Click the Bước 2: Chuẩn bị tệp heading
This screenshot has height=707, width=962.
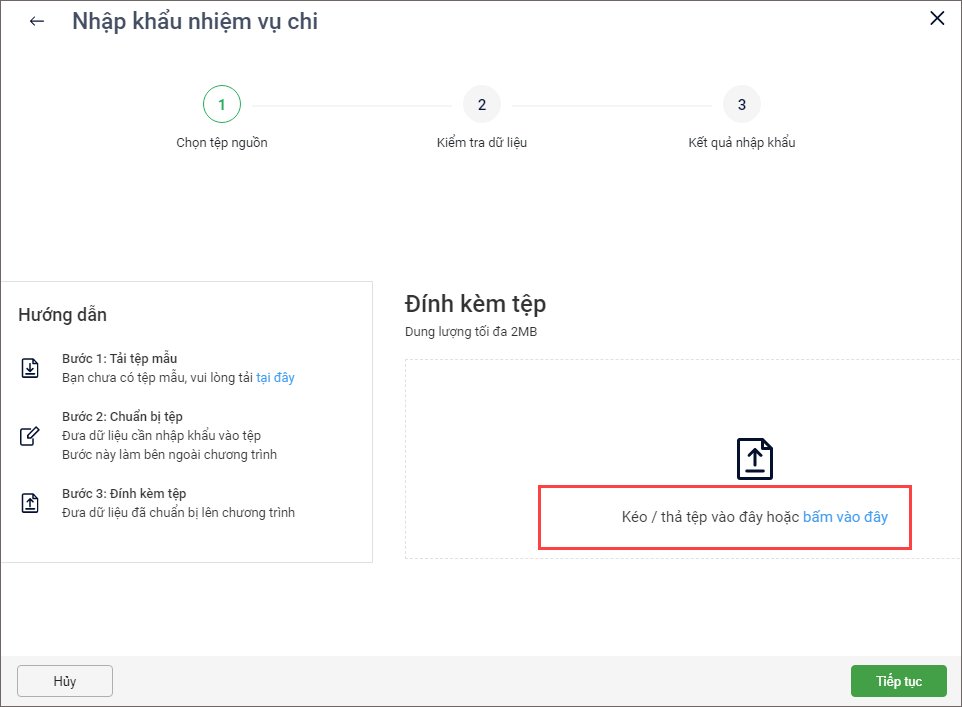(122, 416)
